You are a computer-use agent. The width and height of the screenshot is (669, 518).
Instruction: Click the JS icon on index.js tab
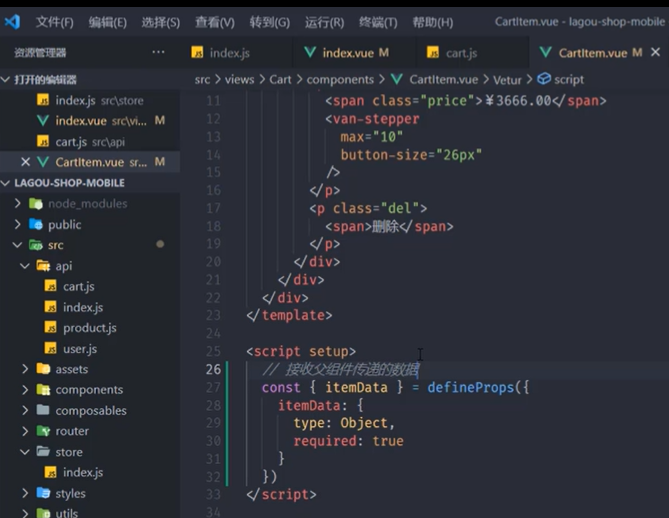pyautogui.click(x=197, y=52)
